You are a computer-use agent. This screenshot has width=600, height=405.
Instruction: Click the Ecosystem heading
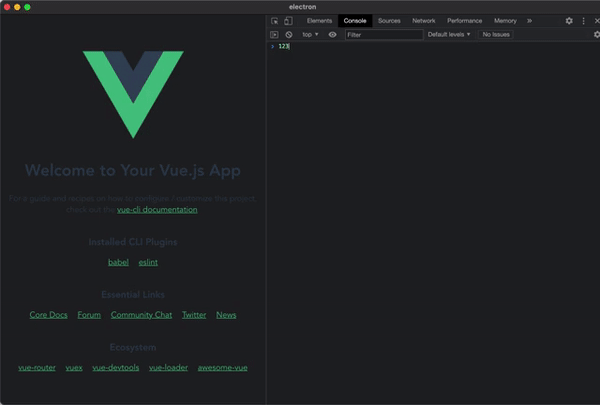coord(133,347)
